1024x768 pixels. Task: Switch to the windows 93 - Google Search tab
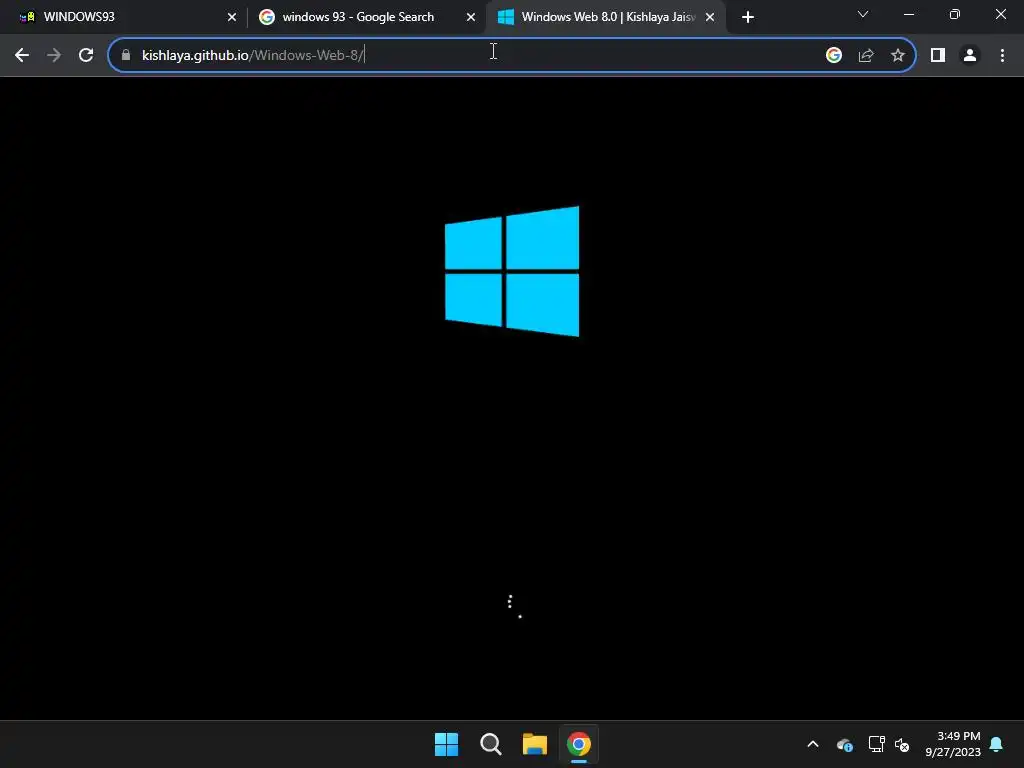[366, 17]
